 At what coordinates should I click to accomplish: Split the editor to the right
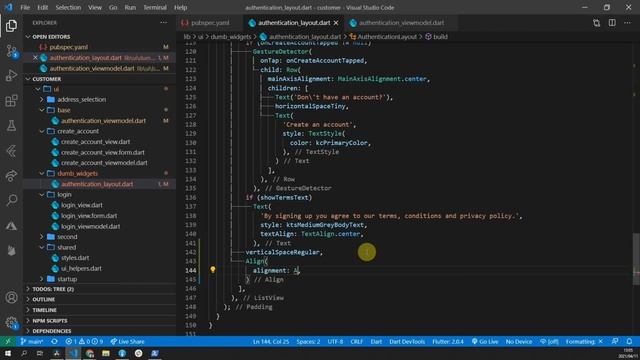coord(612,23)
